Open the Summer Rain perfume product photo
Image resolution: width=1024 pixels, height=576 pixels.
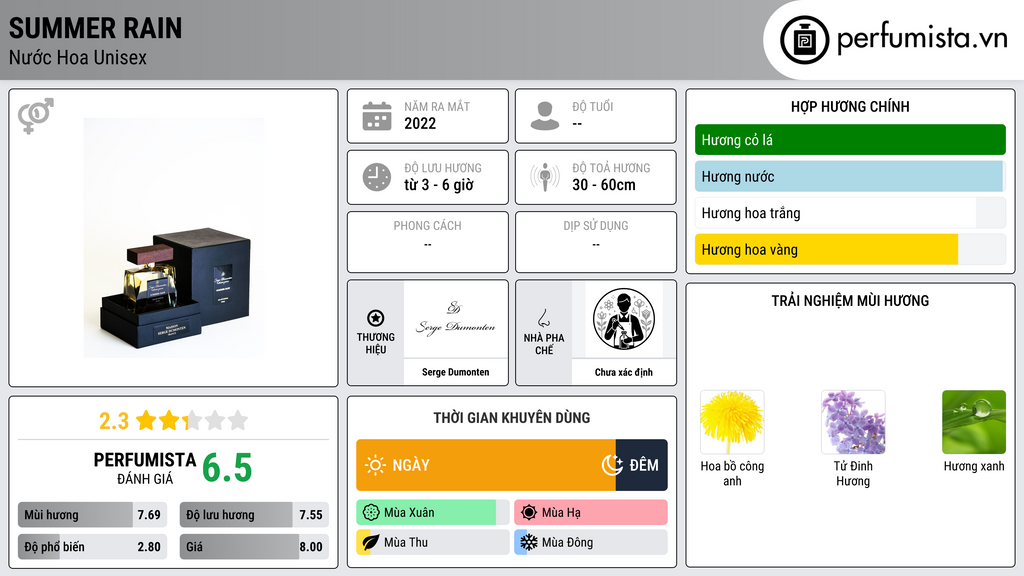[174, 238]
